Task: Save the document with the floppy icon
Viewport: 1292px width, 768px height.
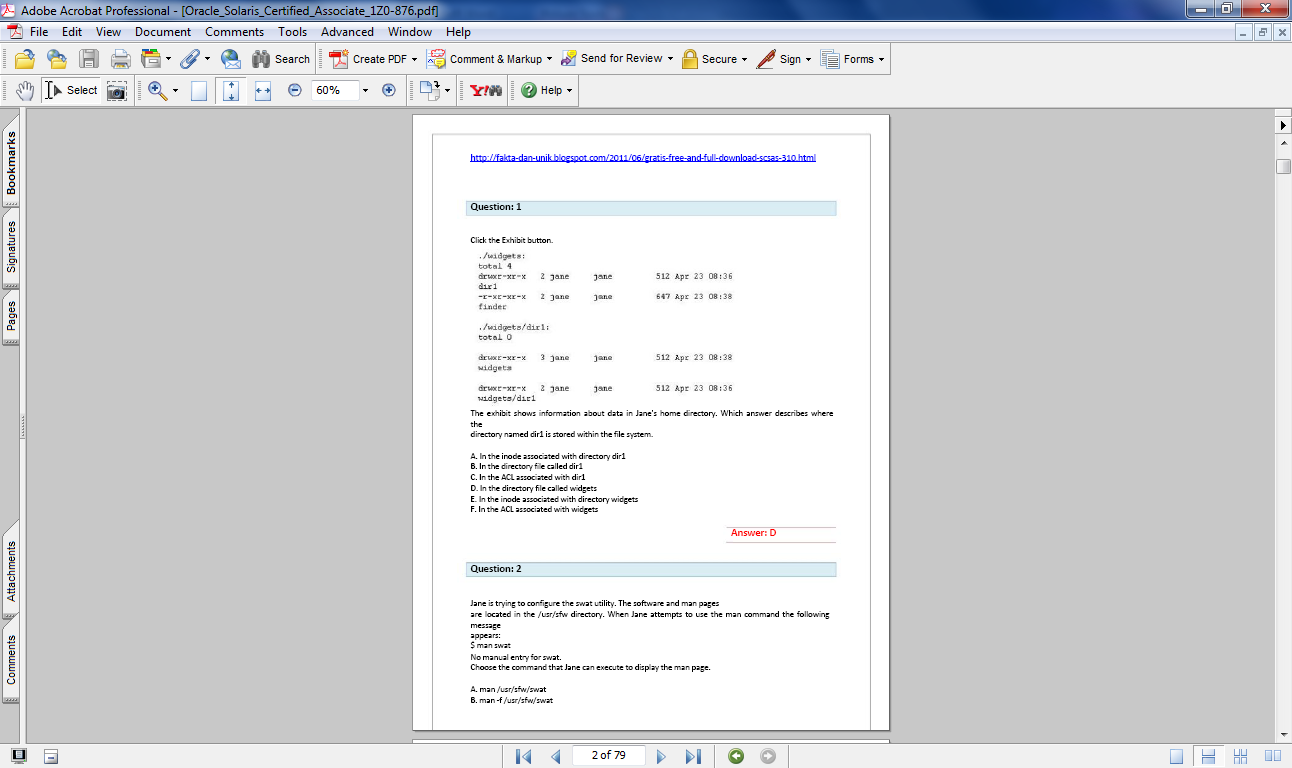Action: click(x=89, y=59)
